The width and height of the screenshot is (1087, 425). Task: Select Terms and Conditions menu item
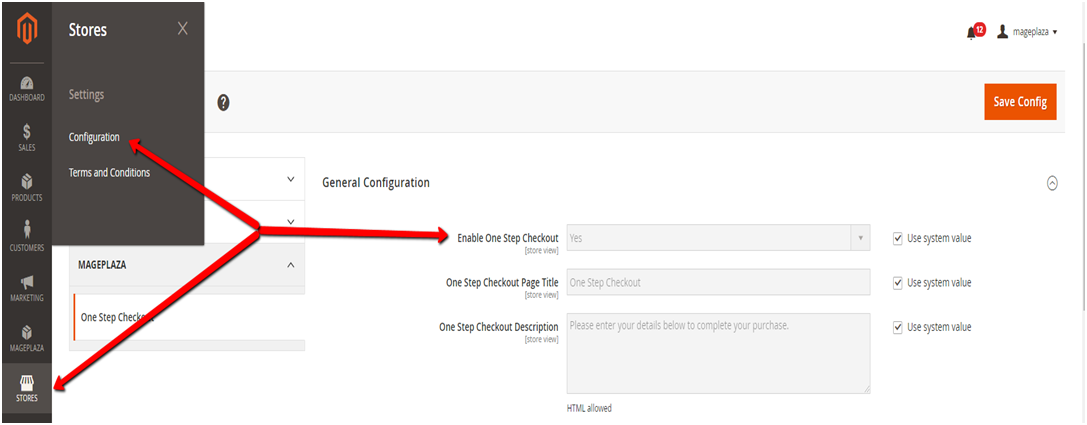pos(109,172)
